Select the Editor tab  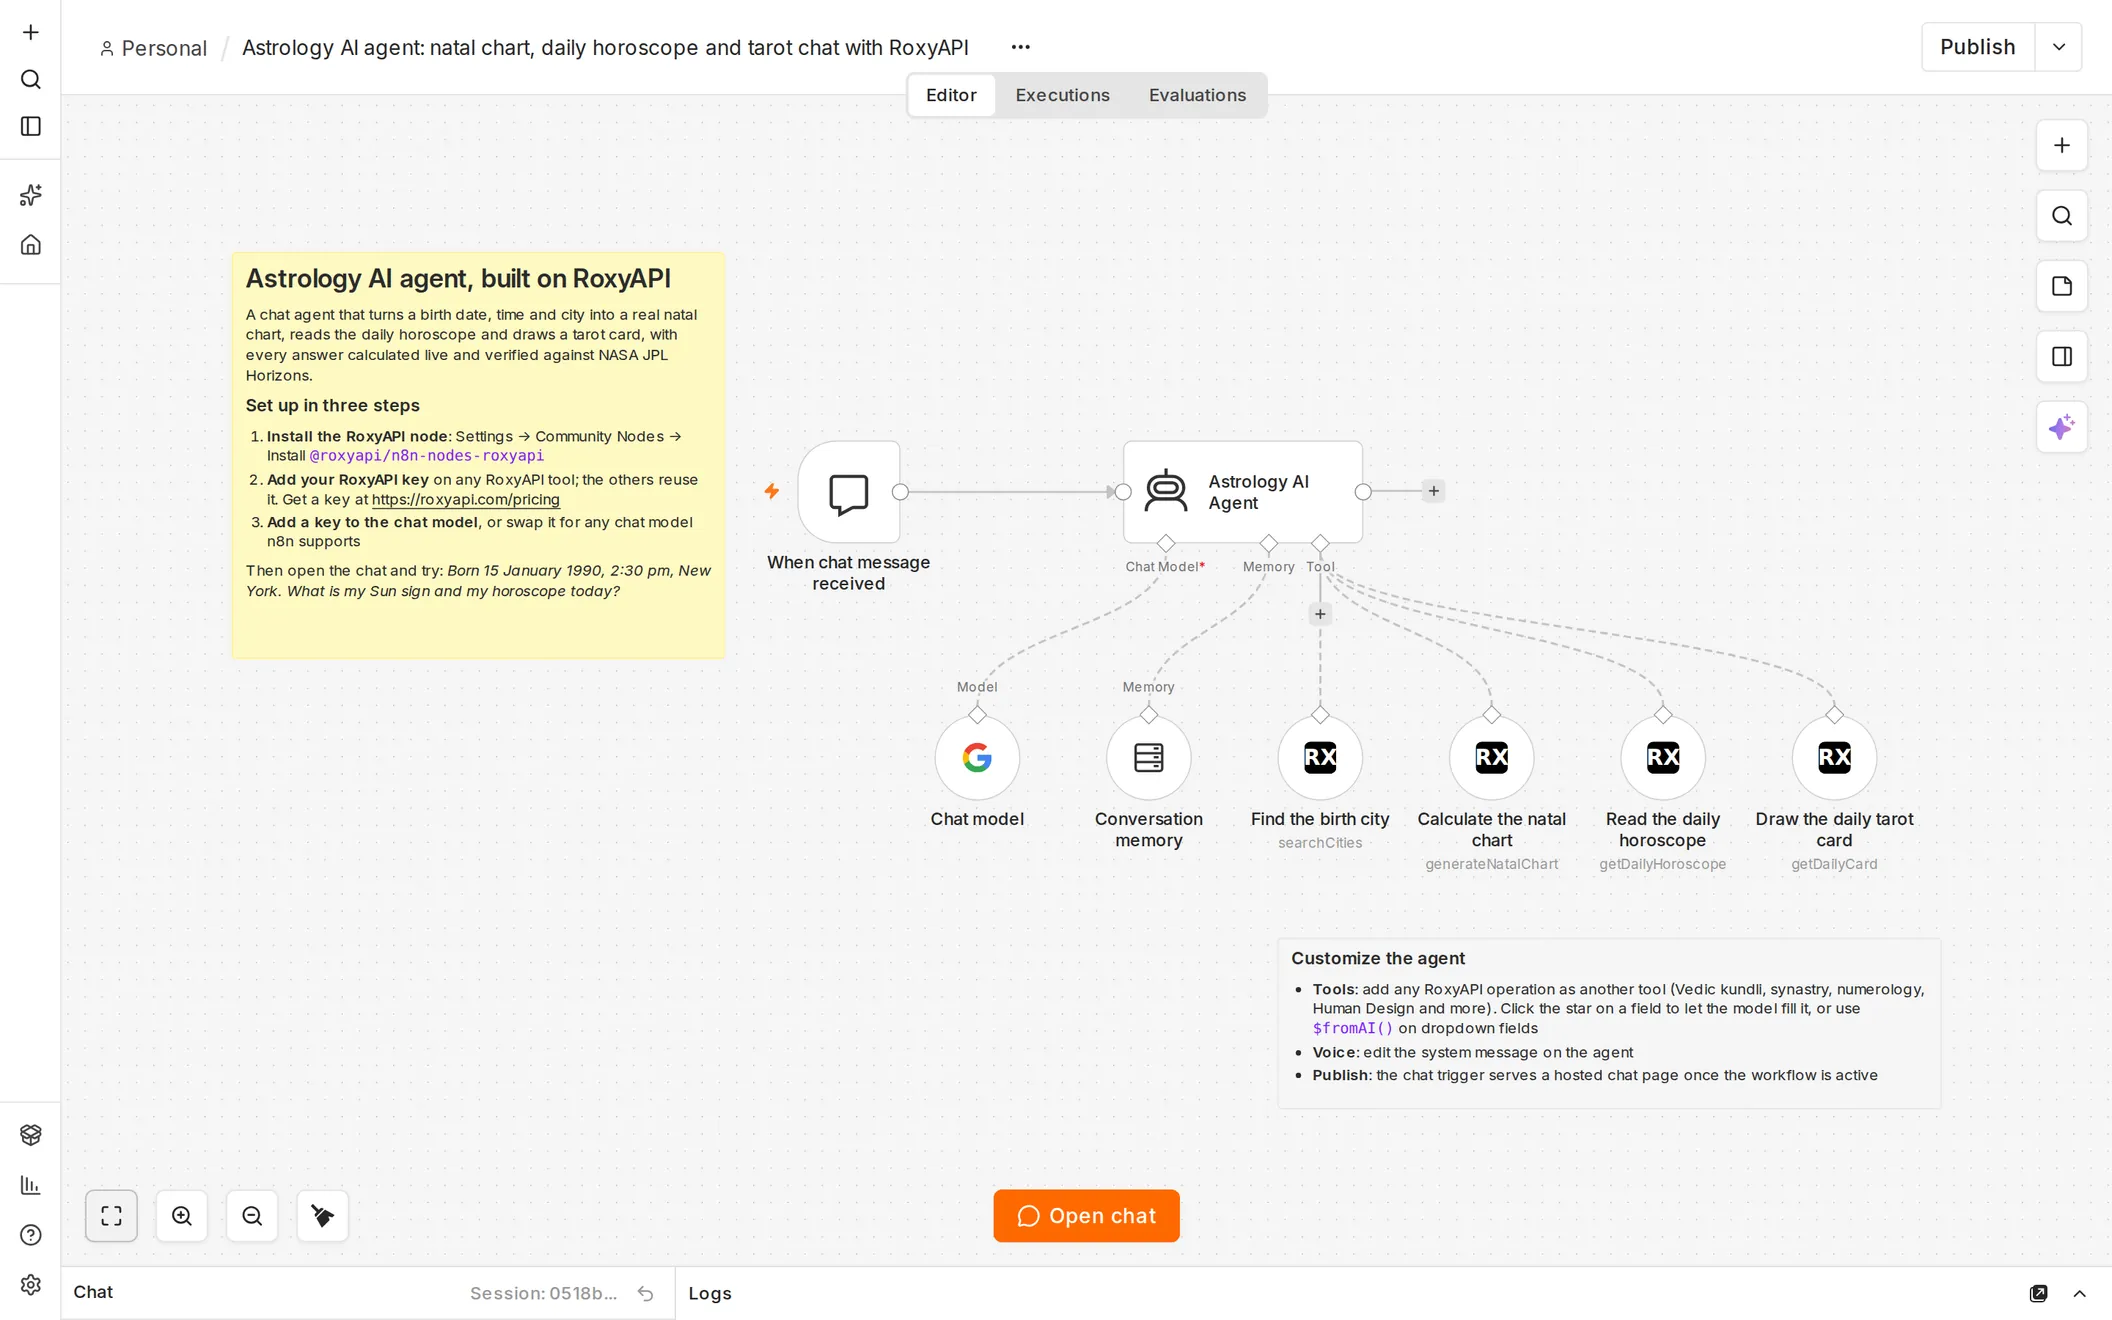[951, 95]
